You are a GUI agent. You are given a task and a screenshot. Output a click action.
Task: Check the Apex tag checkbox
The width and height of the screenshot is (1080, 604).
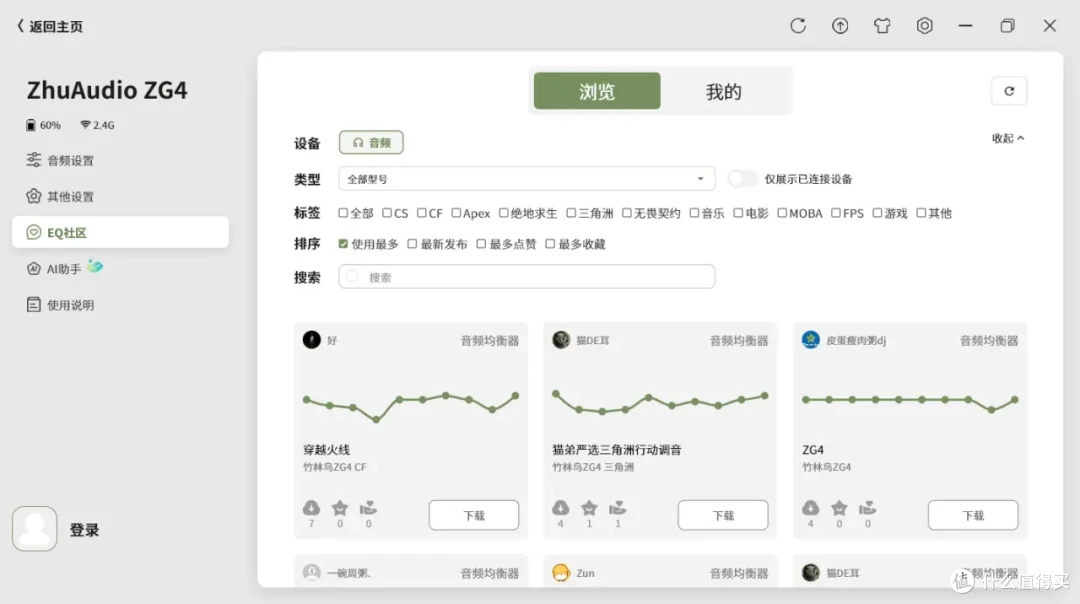[456, 214]
